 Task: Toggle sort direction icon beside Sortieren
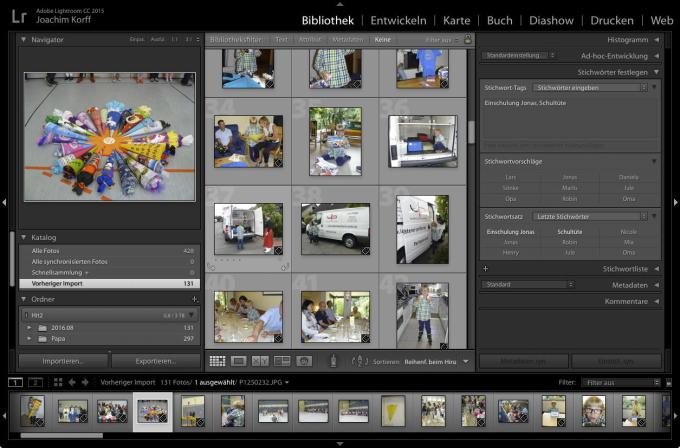pos(360,361)
